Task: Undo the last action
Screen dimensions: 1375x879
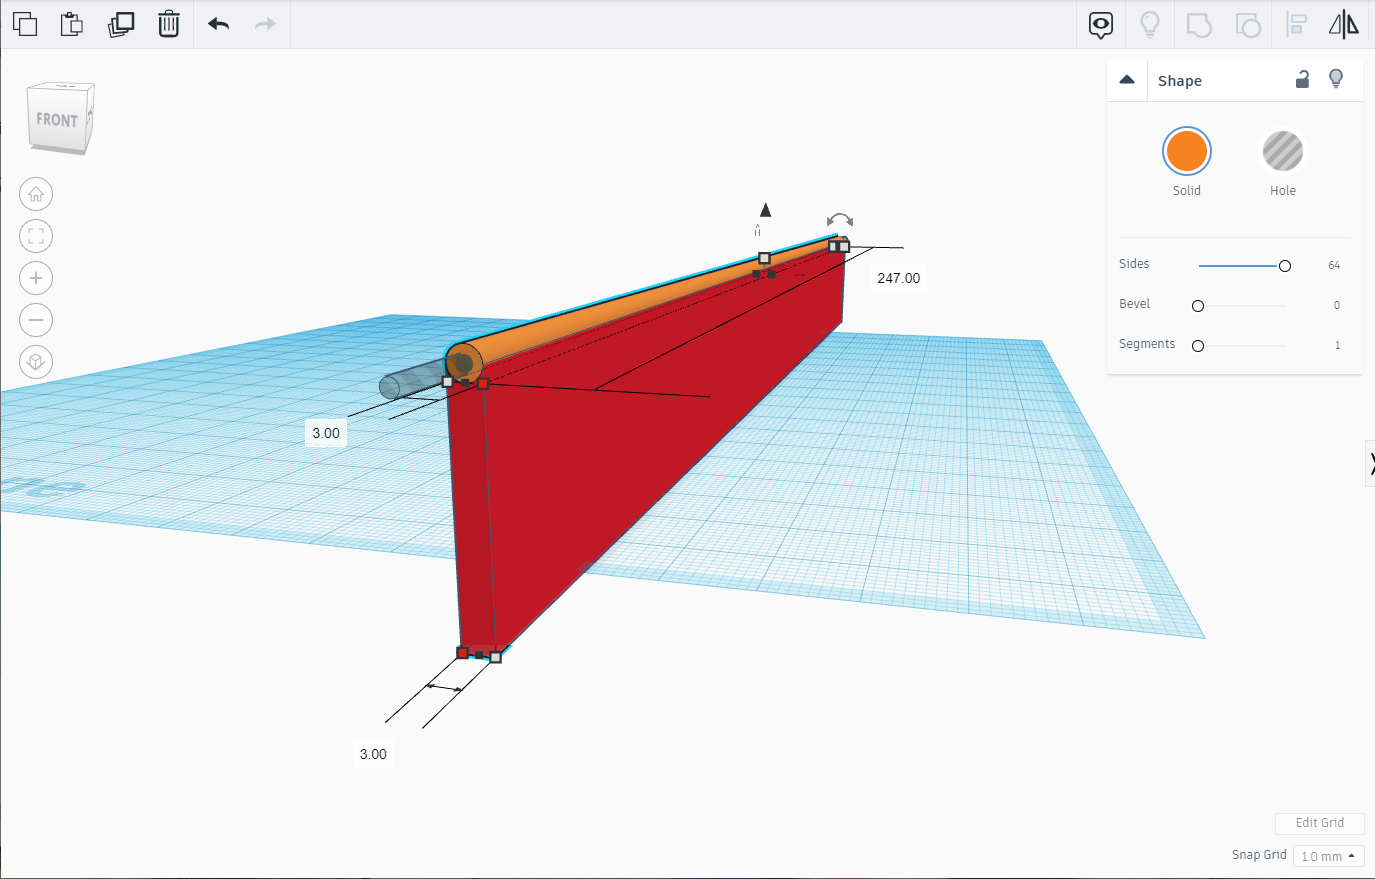Action: click(219, 24)
